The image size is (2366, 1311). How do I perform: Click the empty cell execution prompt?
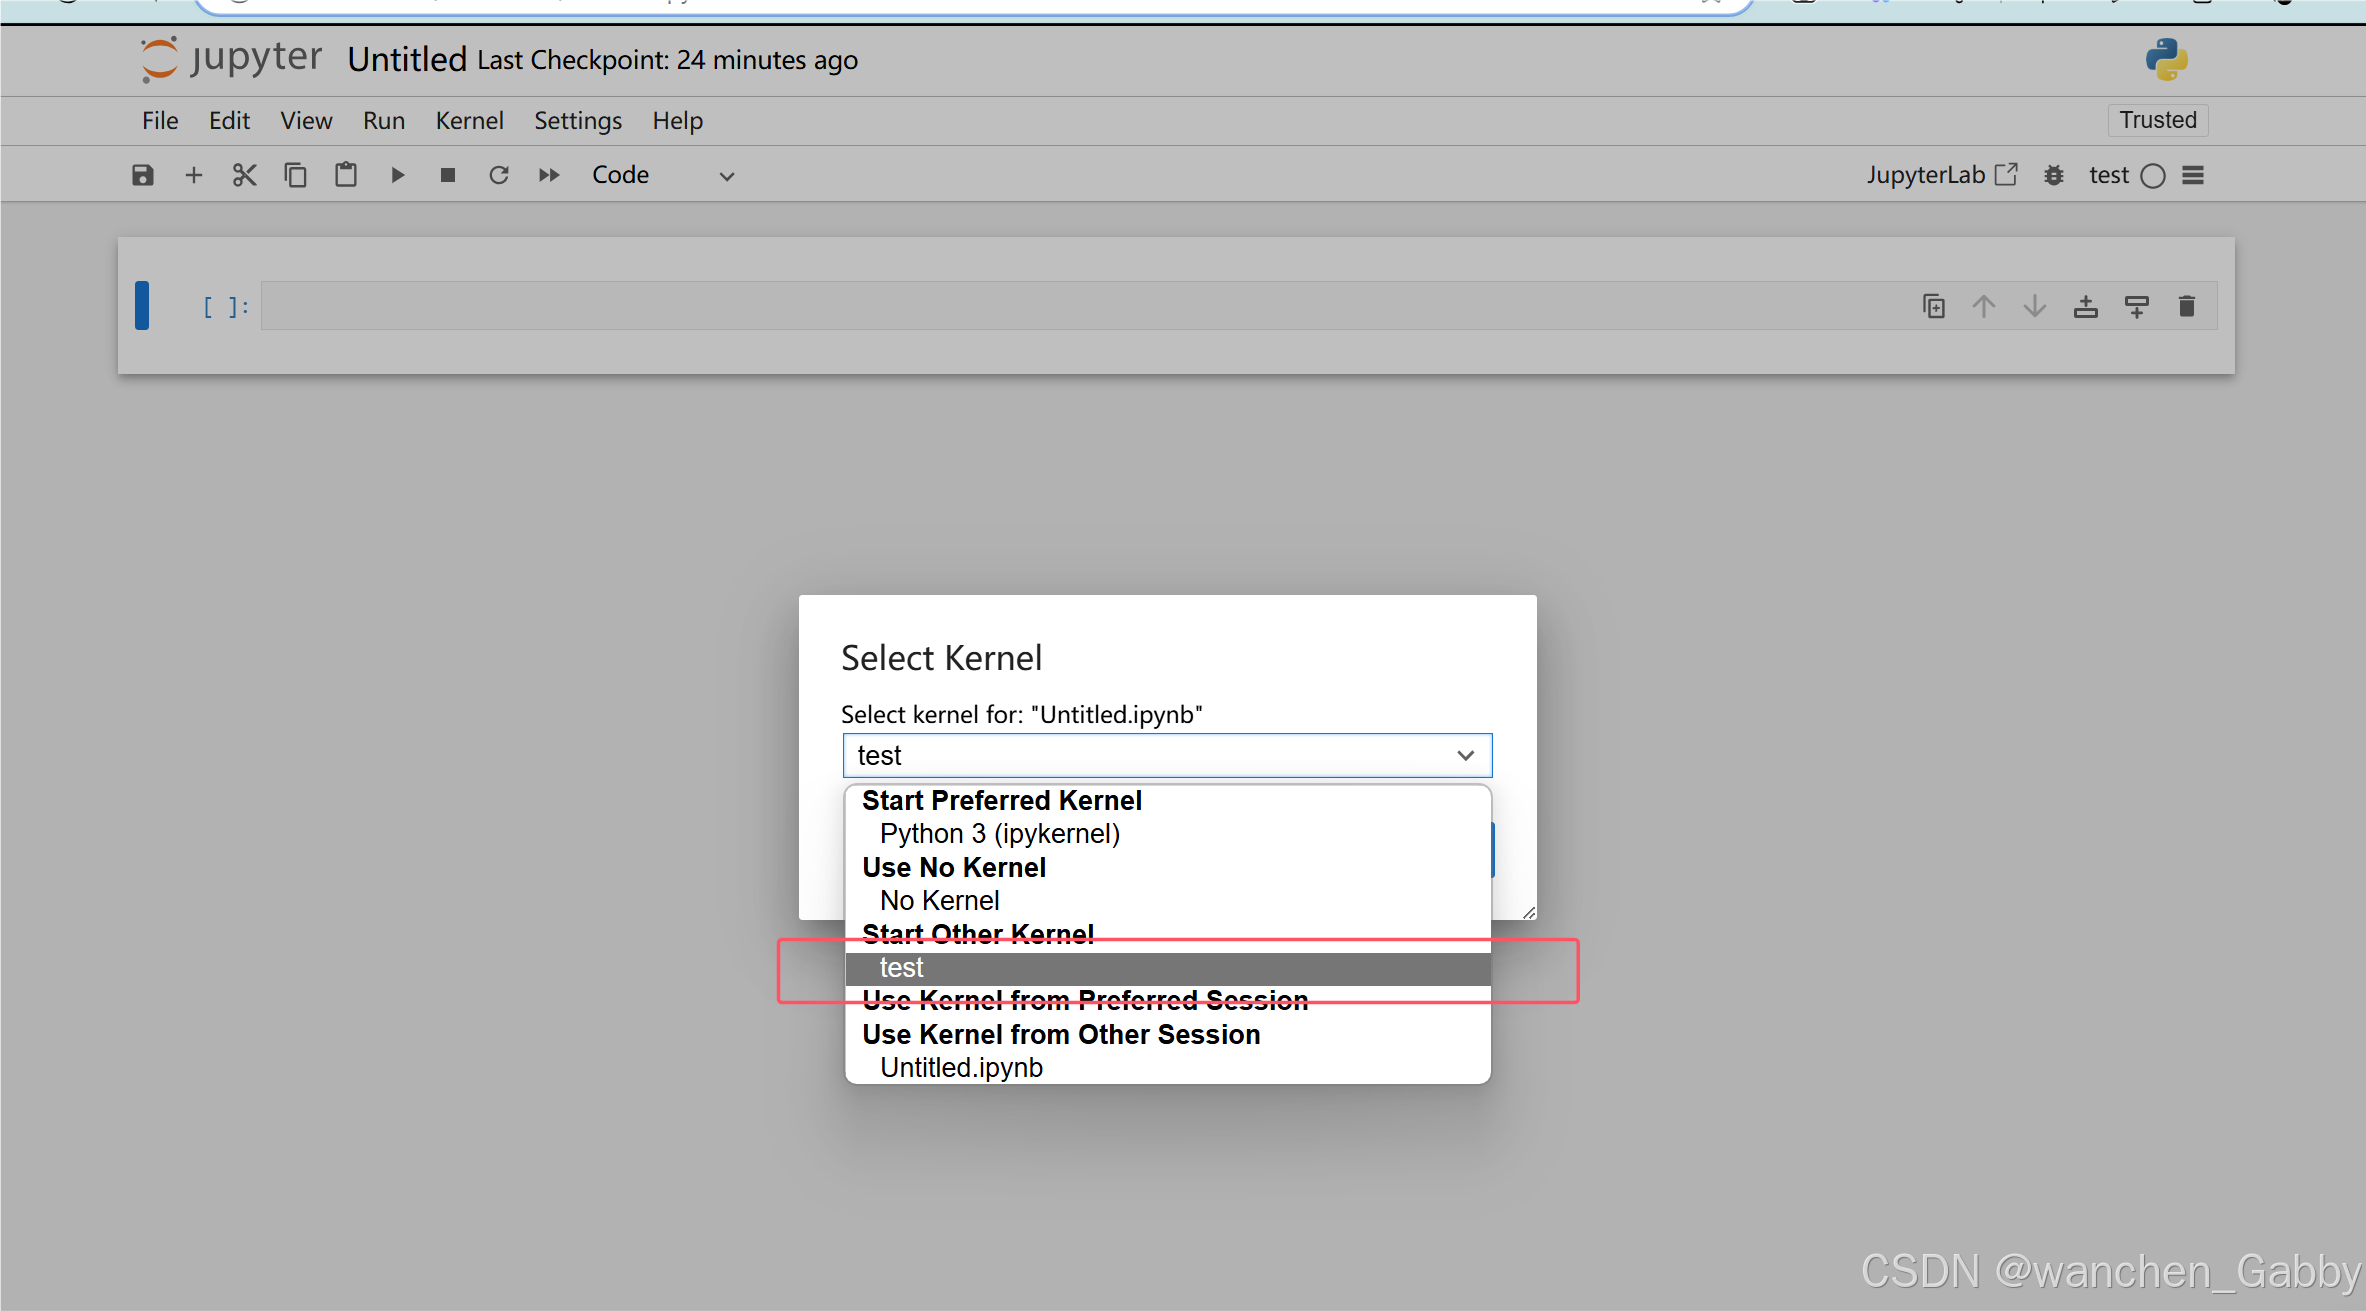click(225, 307)
